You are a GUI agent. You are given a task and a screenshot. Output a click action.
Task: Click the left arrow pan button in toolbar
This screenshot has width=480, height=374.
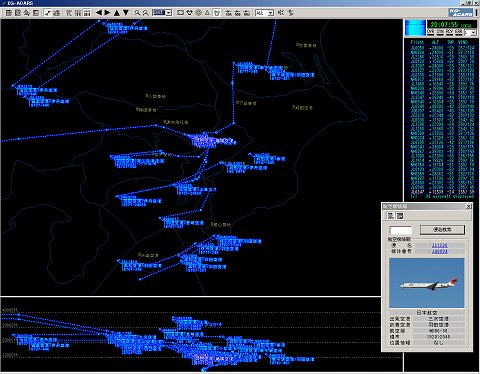99,13
